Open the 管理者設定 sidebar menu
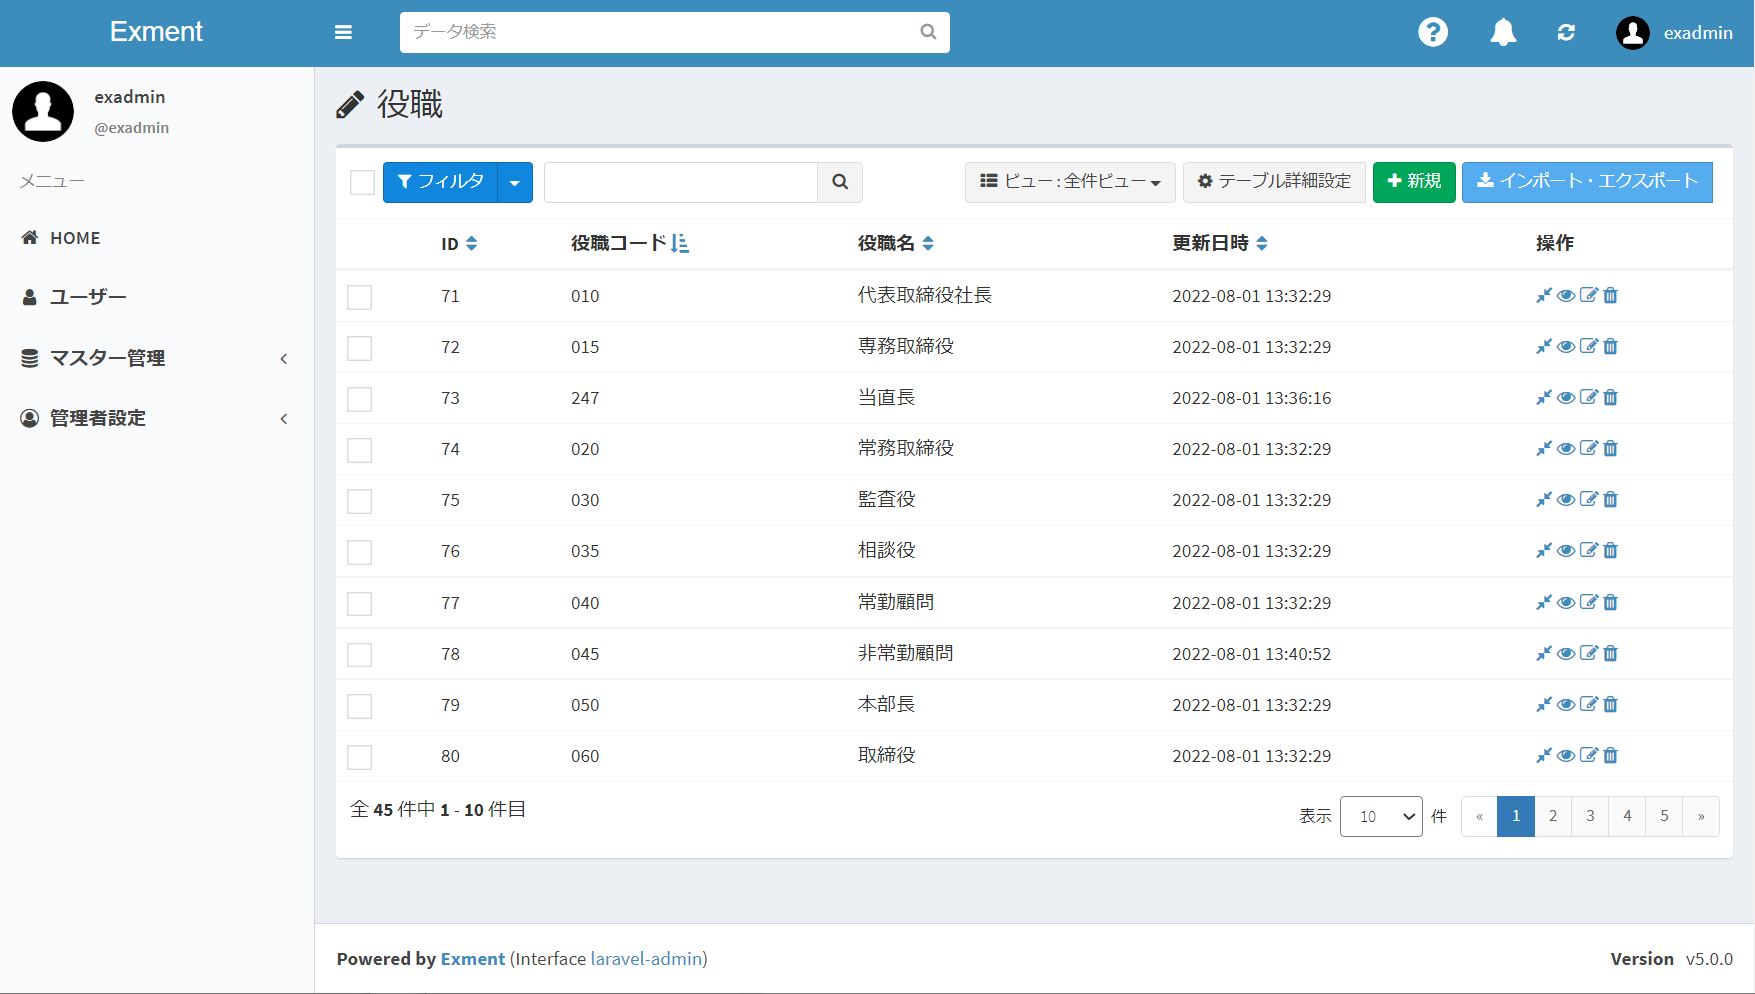The width and height of the screenshot is (1755, 994). click(x=94, y=418)
